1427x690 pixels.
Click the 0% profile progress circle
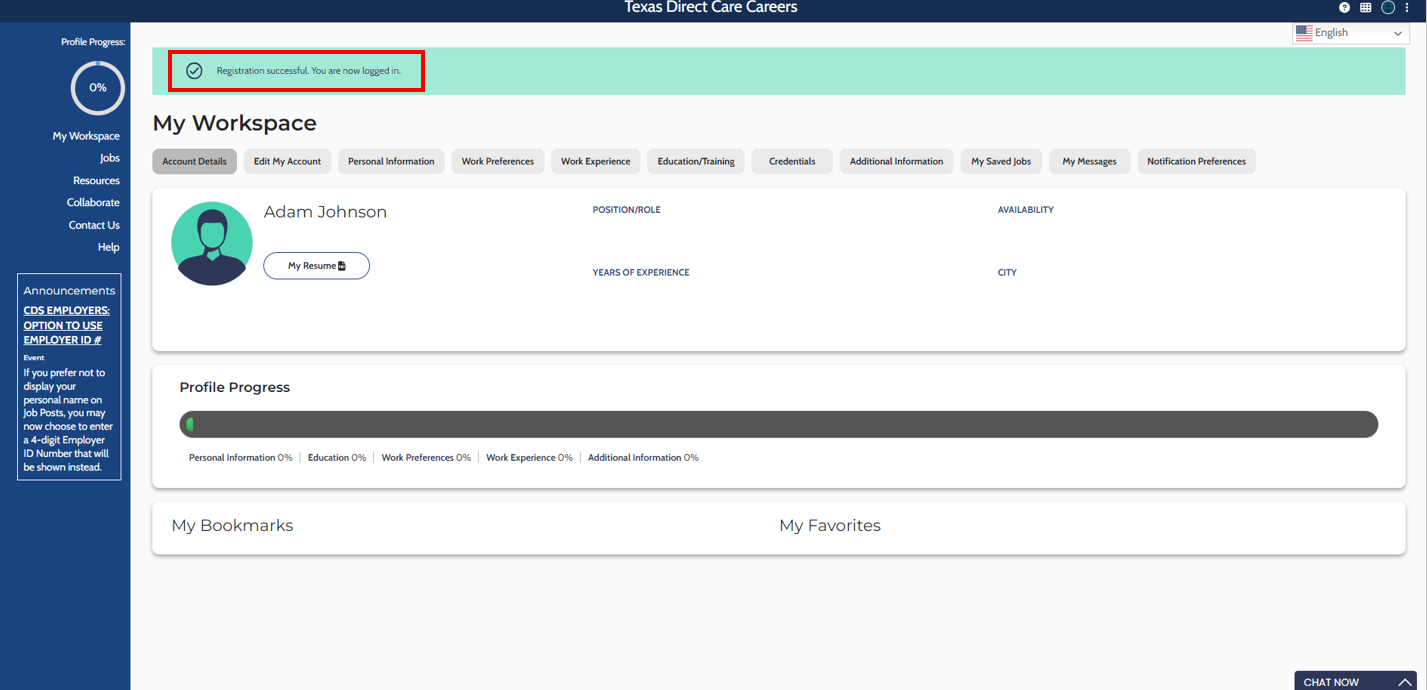pyautogui.click(x=98, y=88)
